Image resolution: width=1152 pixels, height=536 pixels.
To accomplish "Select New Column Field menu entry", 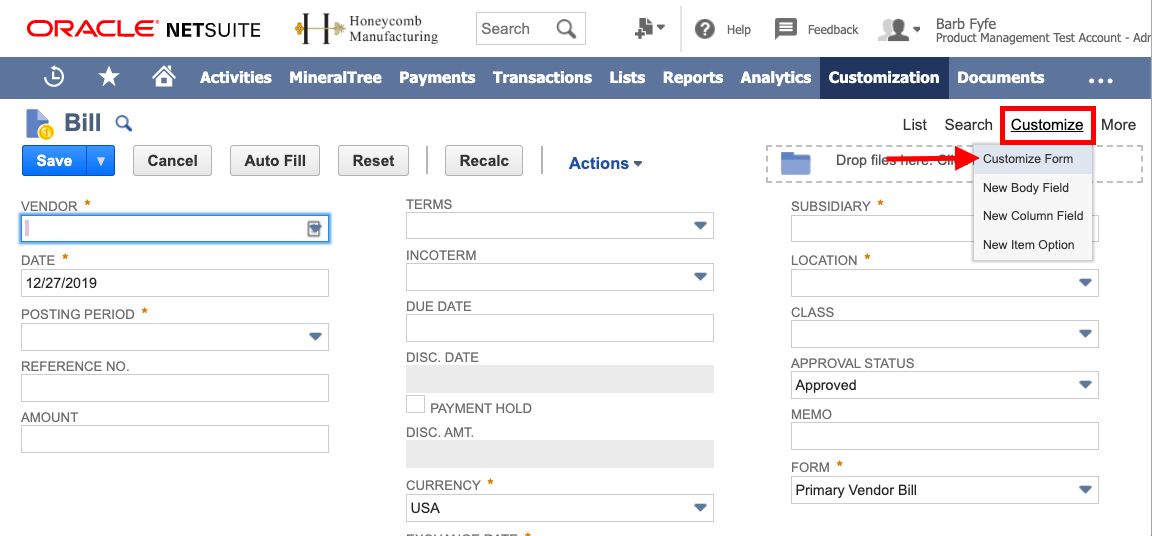I will 1033,216.
